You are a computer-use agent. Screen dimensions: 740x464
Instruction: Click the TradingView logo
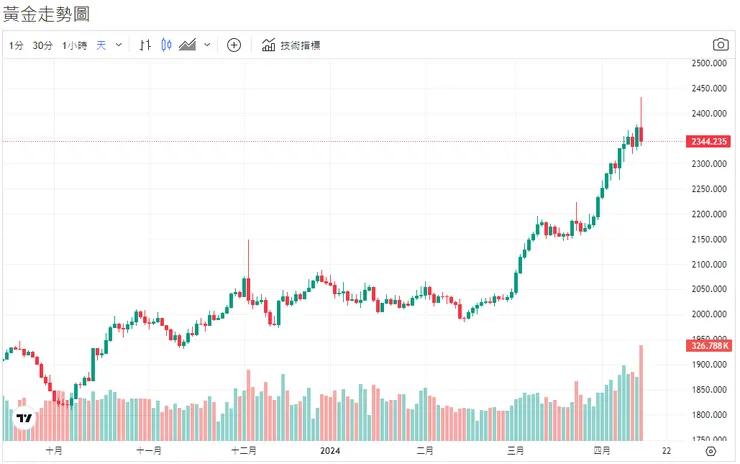[25, 417]
